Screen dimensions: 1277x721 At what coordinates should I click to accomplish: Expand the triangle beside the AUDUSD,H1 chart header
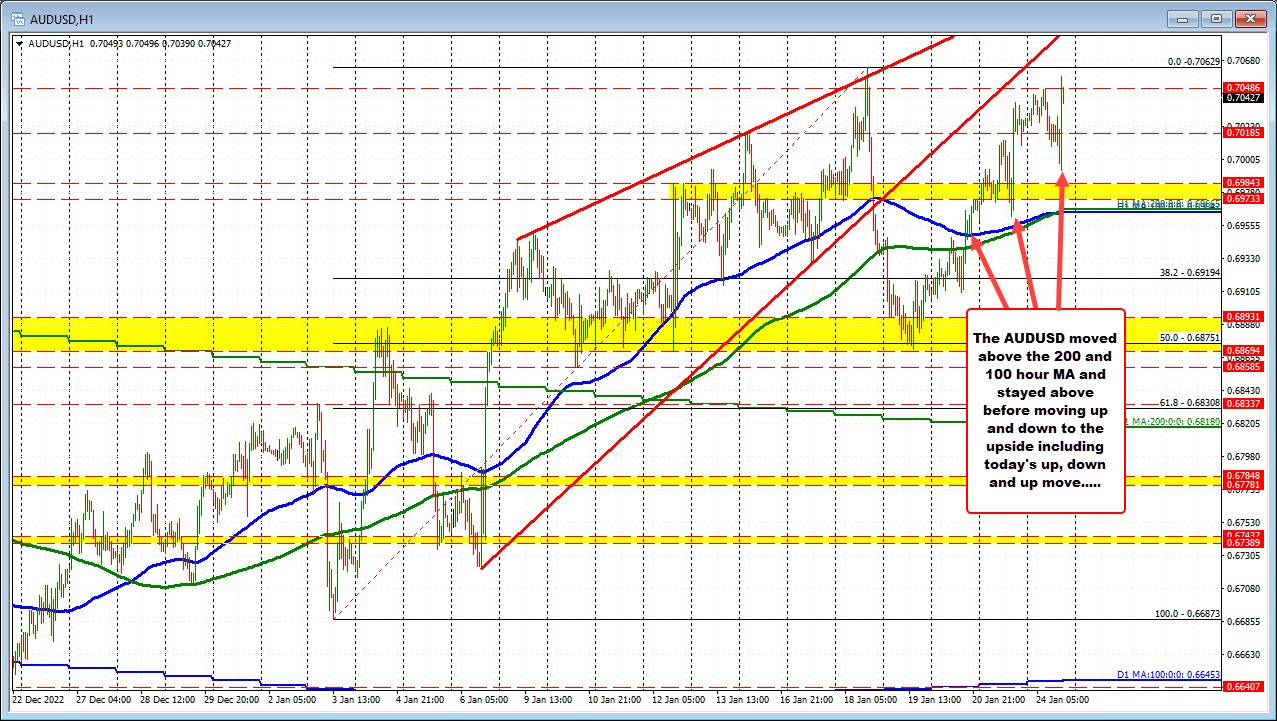click(21, 43)
